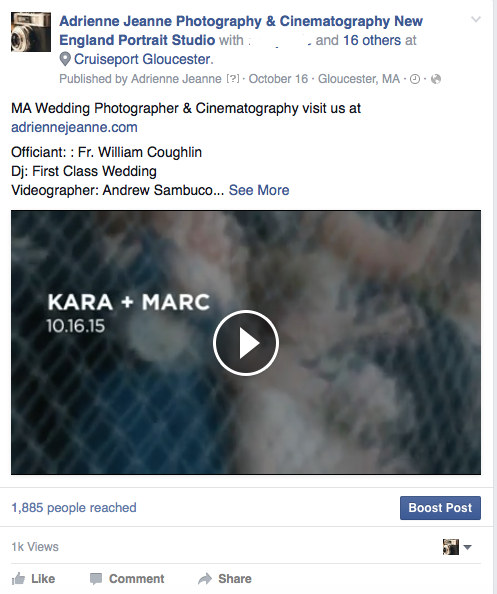
Task: Click the globe public audience icon
Action: click(x=436, y=79)
